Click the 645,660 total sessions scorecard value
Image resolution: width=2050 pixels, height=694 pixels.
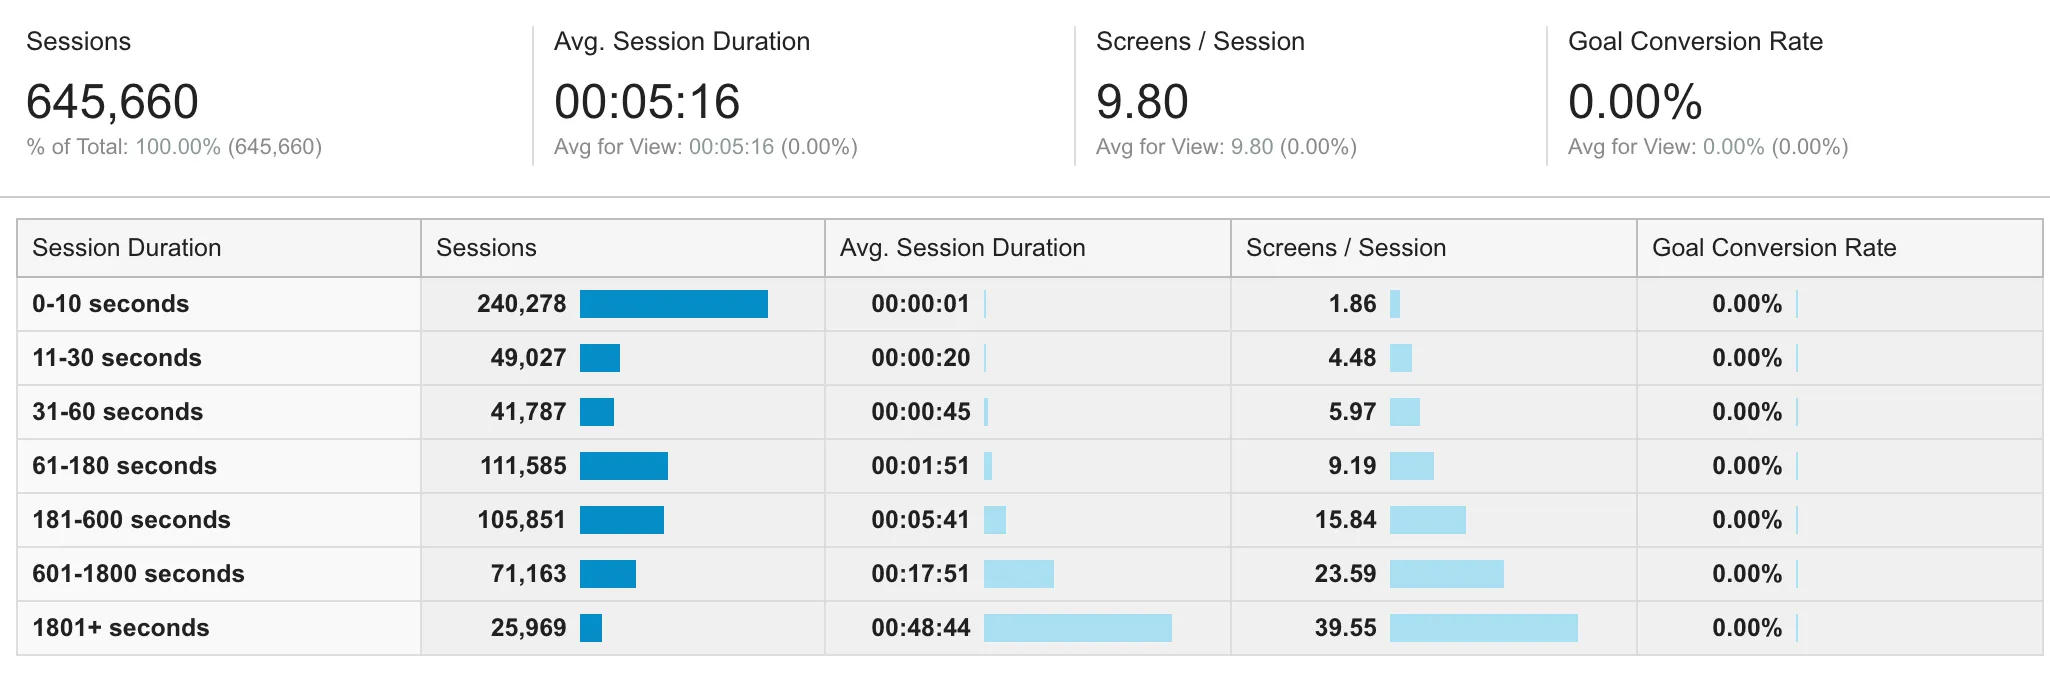point(113,102)
